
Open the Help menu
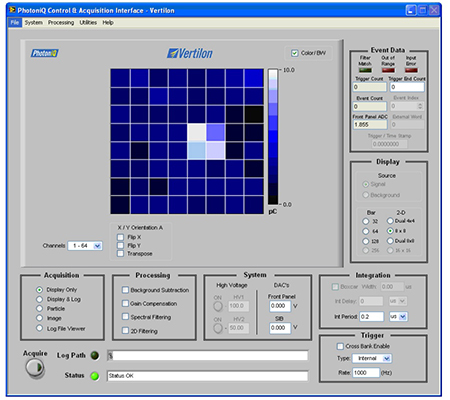108,22
